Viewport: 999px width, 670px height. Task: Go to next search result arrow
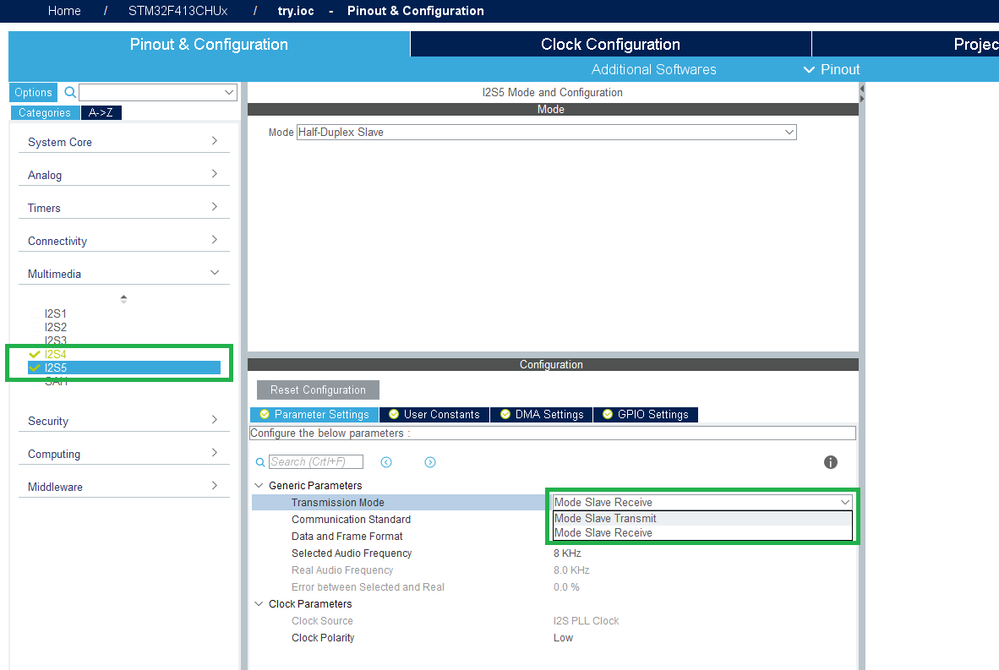430,462
